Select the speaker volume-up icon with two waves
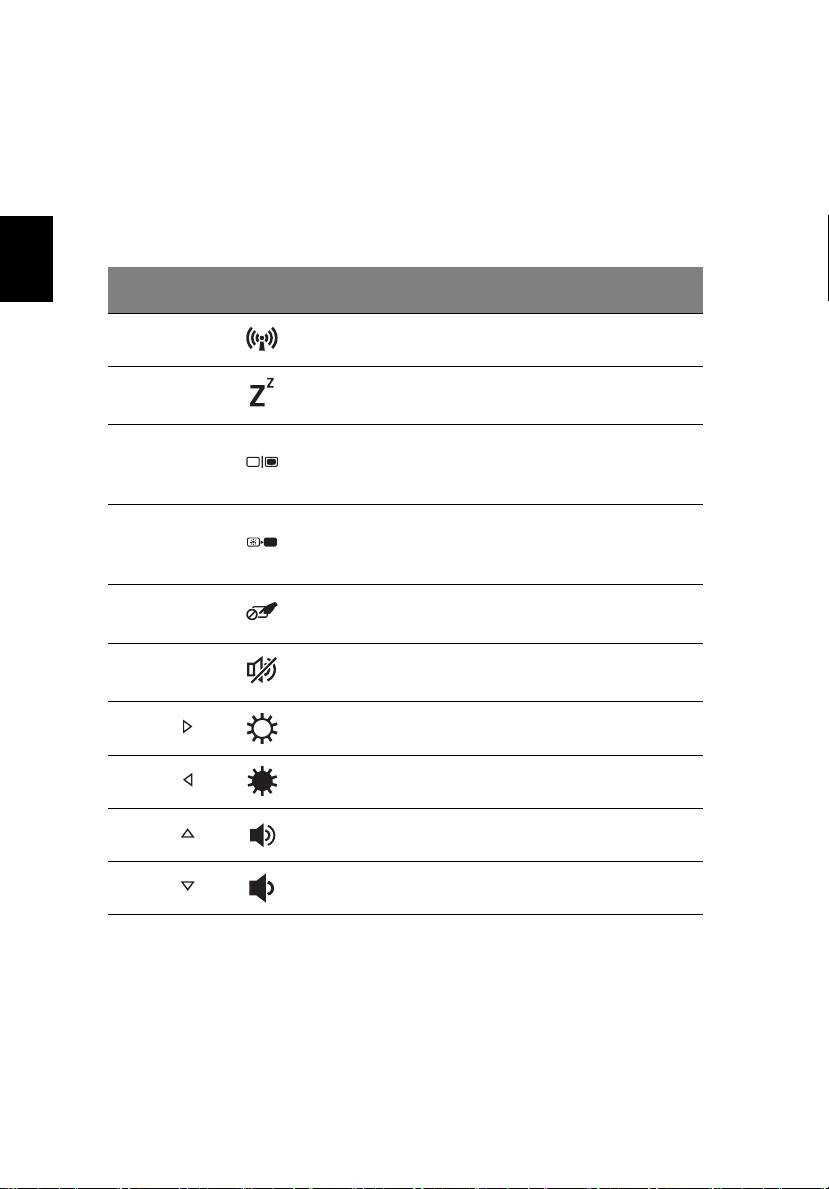 262,835
